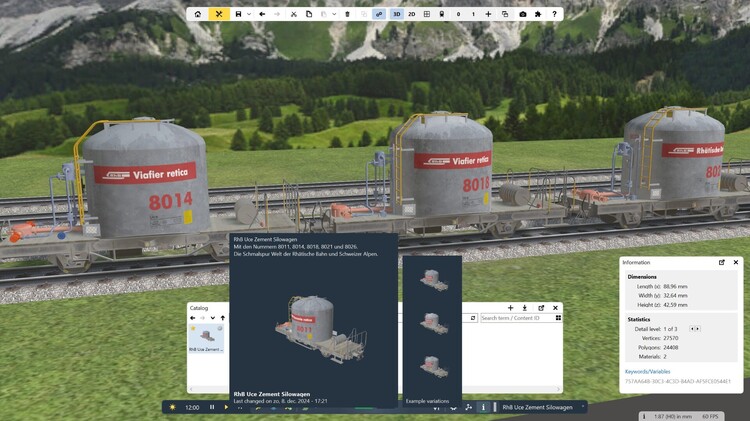This screenshot has width=750, height=421.
Task: Open paste options dropdown arrow
Action: pos(334,14)
